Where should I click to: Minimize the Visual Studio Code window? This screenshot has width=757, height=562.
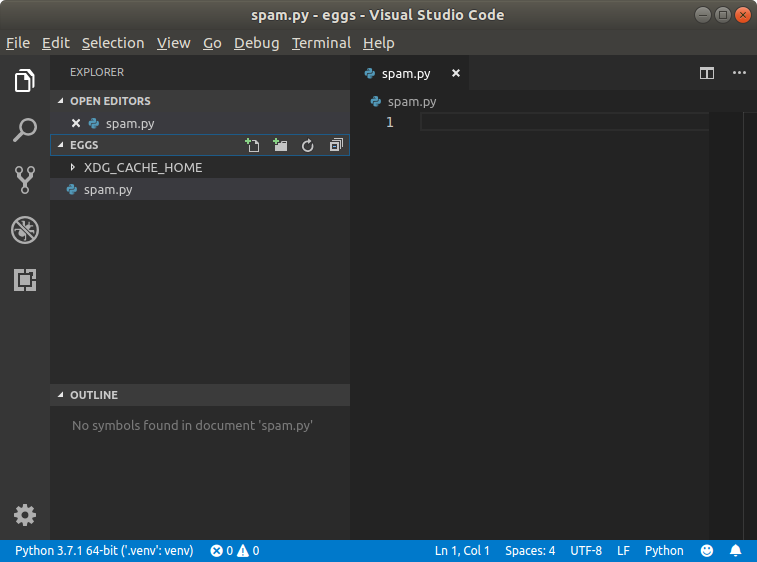coord(702,15)
